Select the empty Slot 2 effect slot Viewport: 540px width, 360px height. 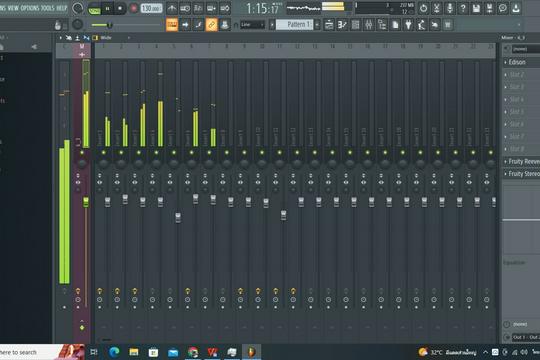521,74
